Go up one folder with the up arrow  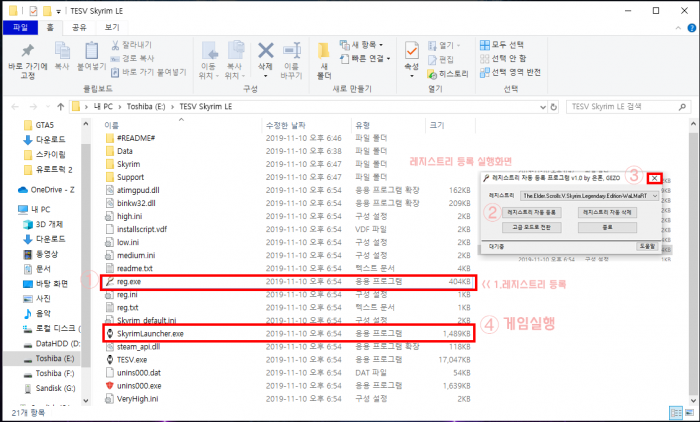(x=61, y=107)
